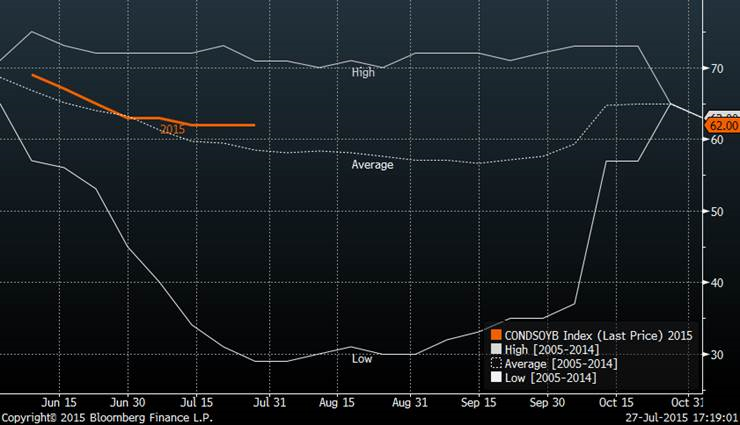Image resolution: width=740 pixels, height=425 pixels.
Task: Click the Aug 31 date on the x-axis
Action: (x=412, y=403)
